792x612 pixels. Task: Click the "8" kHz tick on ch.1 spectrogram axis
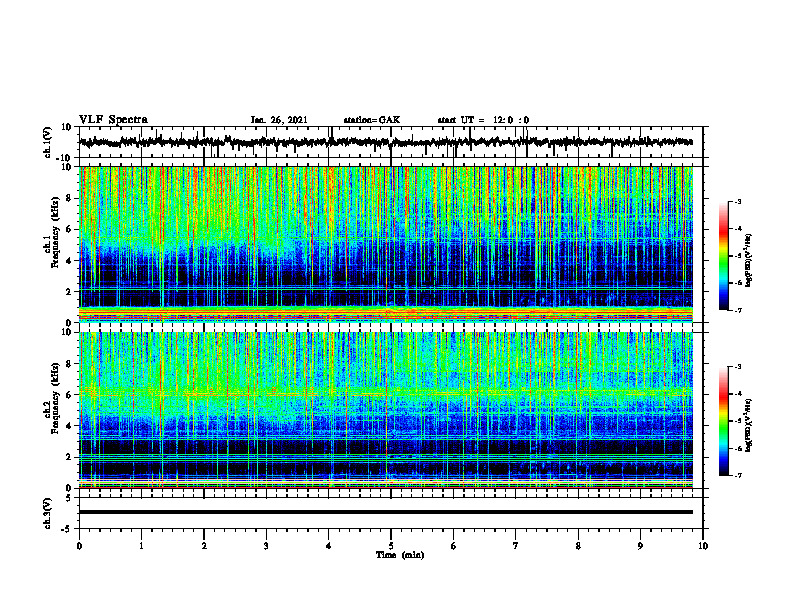pos(70,198)
